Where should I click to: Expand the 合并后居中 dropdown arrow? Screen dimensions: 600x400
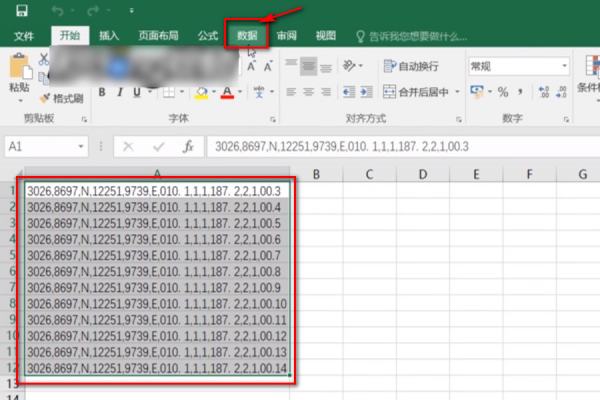(x=457, y=92)
